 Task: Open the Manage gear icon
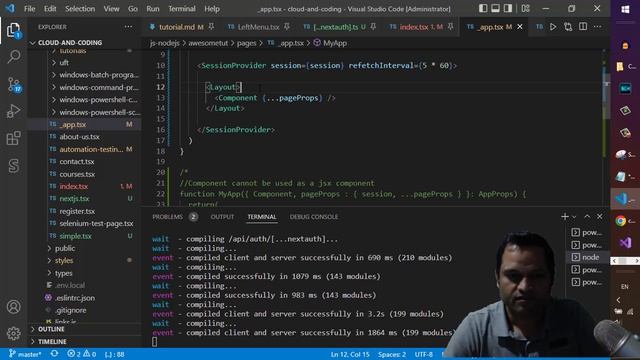(13, 333)
